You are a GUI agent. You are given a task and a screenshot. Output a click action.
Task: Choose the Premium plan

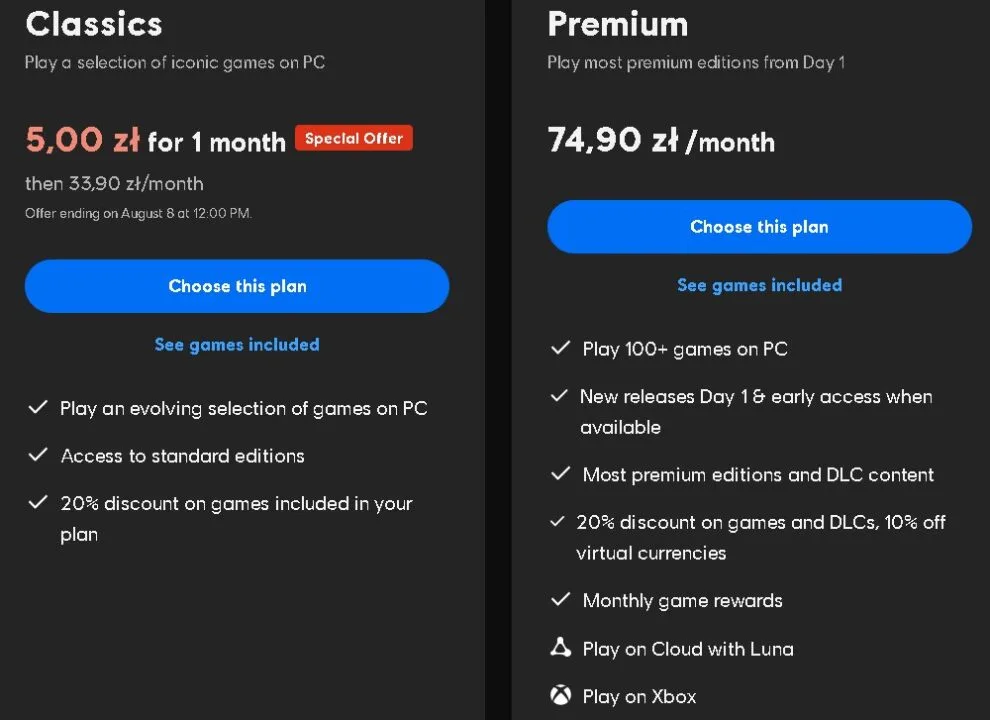click(x=759, y=227)
